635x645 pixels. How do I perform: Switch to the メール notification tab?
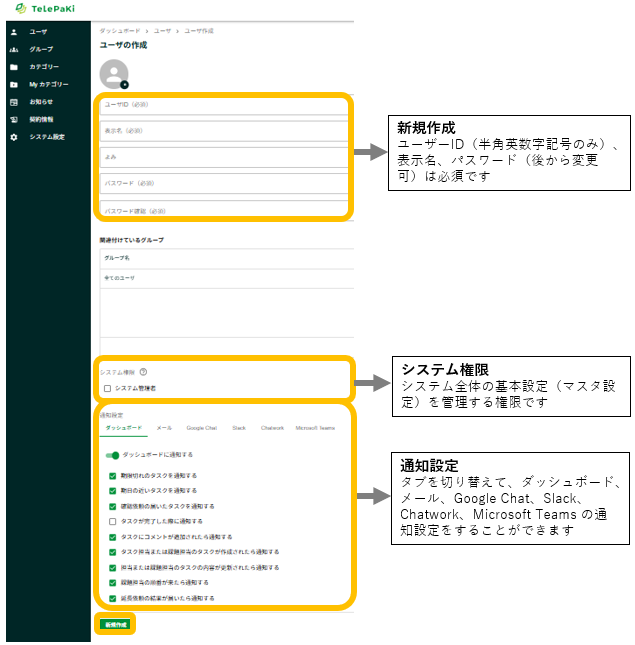(164, 428)
